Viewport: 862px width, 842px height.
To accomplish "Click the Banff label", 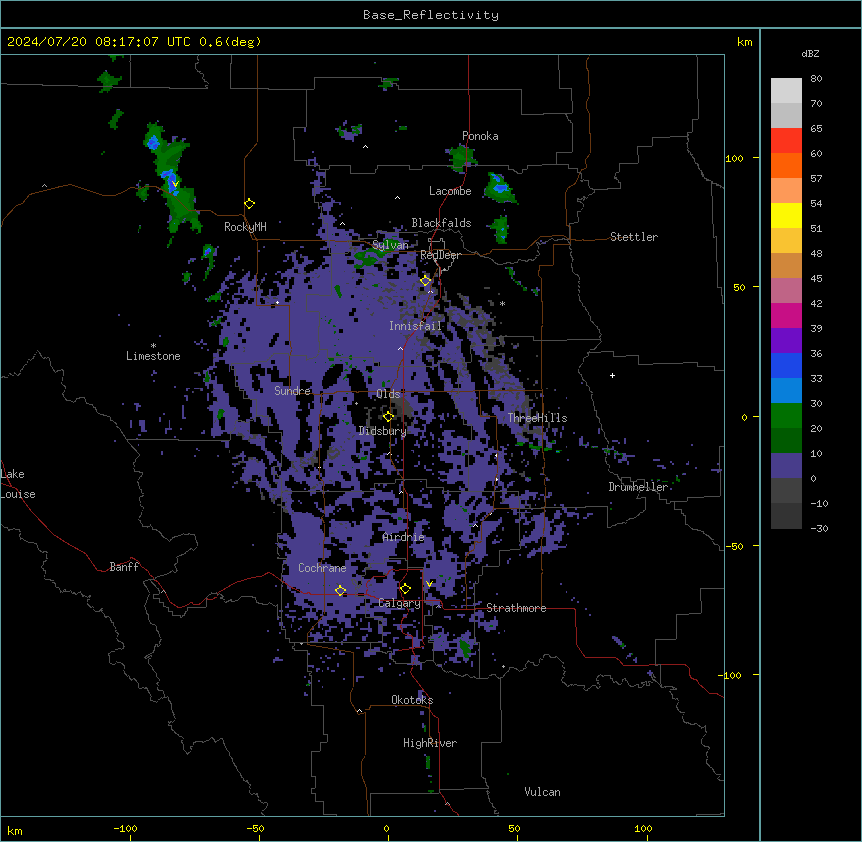I will click(x=124, y=567).
